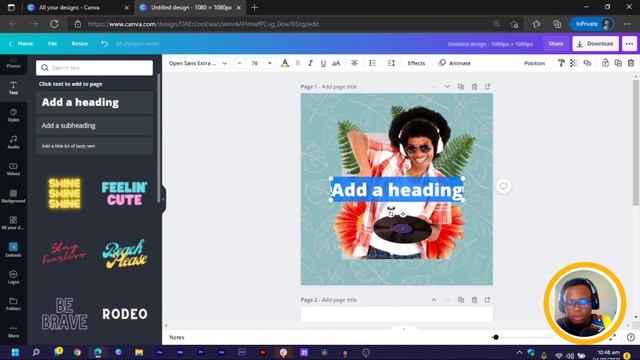
Task: Open the three-dot more menu in header
Action: (x=629, y=44)
